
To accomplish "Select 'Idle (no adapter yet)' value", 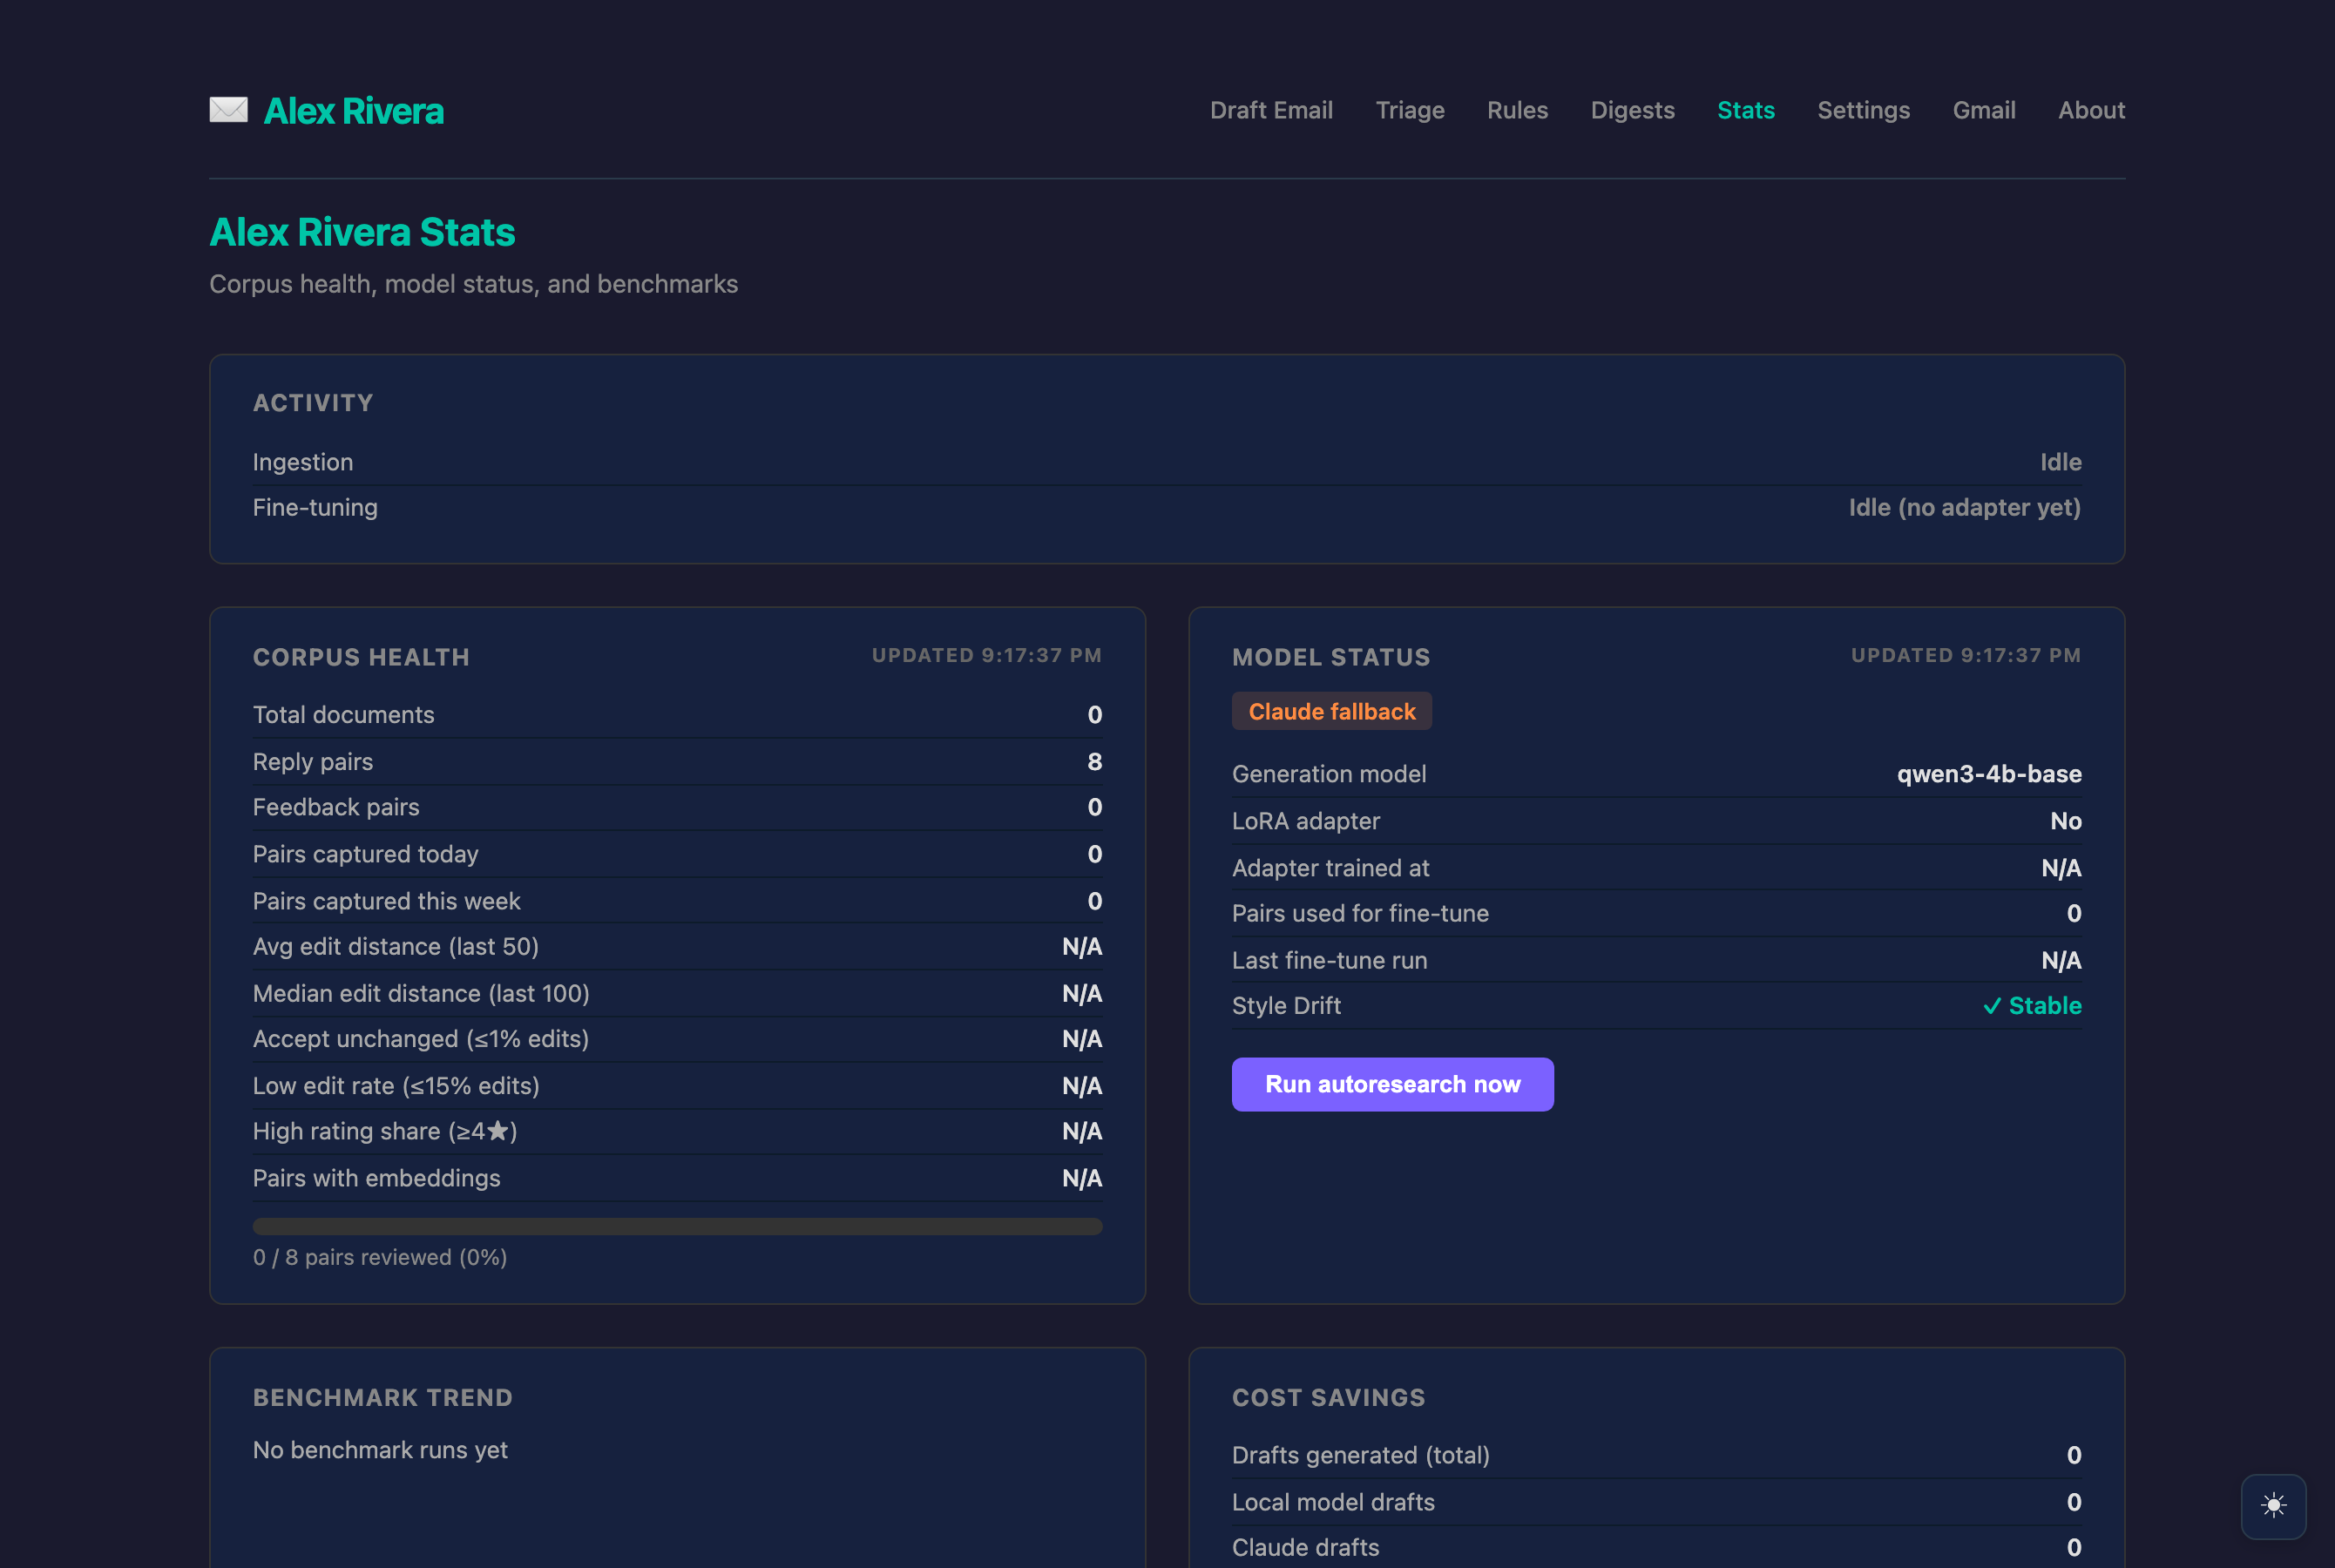I will [1964, 508].
